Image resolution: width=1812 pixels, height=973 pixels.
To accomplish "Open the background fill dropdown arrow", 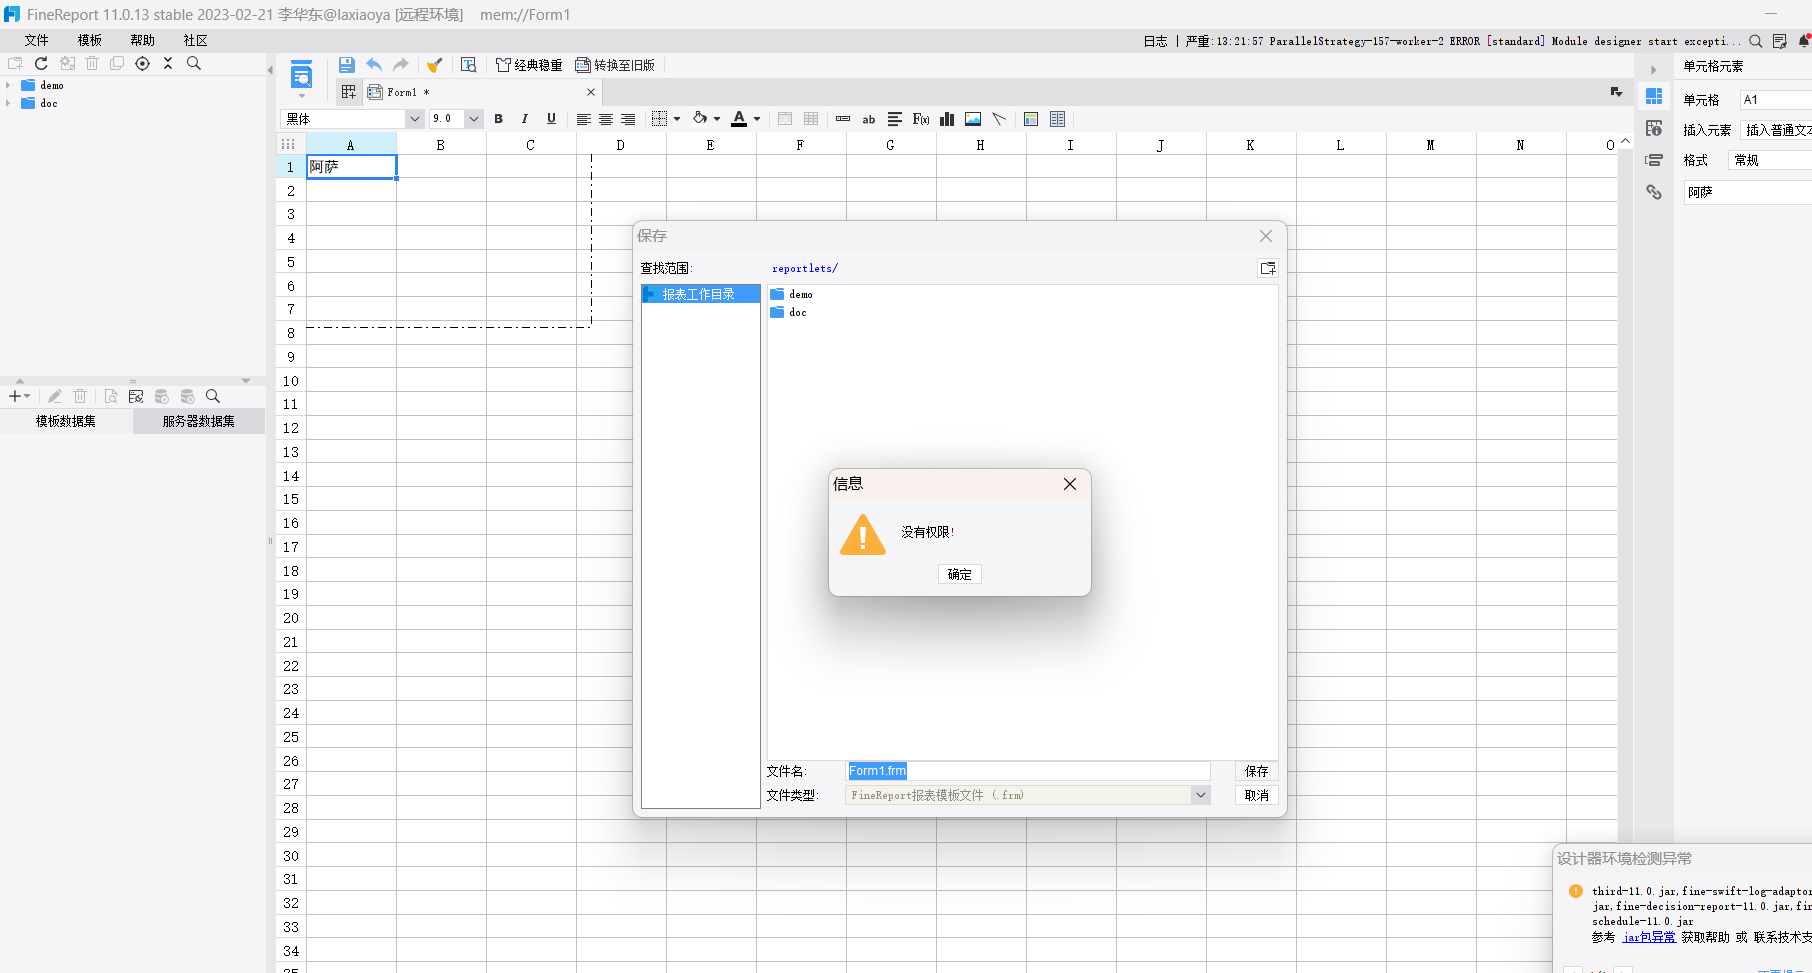I will click(717, 119).
